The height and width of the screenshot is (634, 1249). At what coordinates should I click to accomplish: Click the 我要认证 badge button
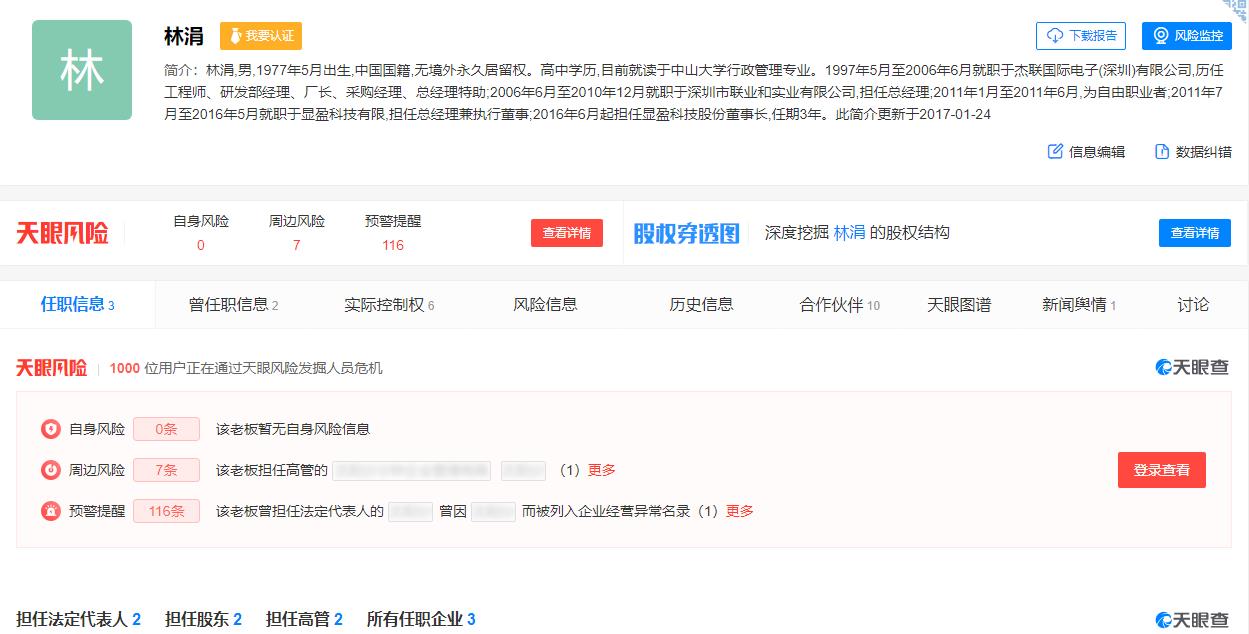261,36
